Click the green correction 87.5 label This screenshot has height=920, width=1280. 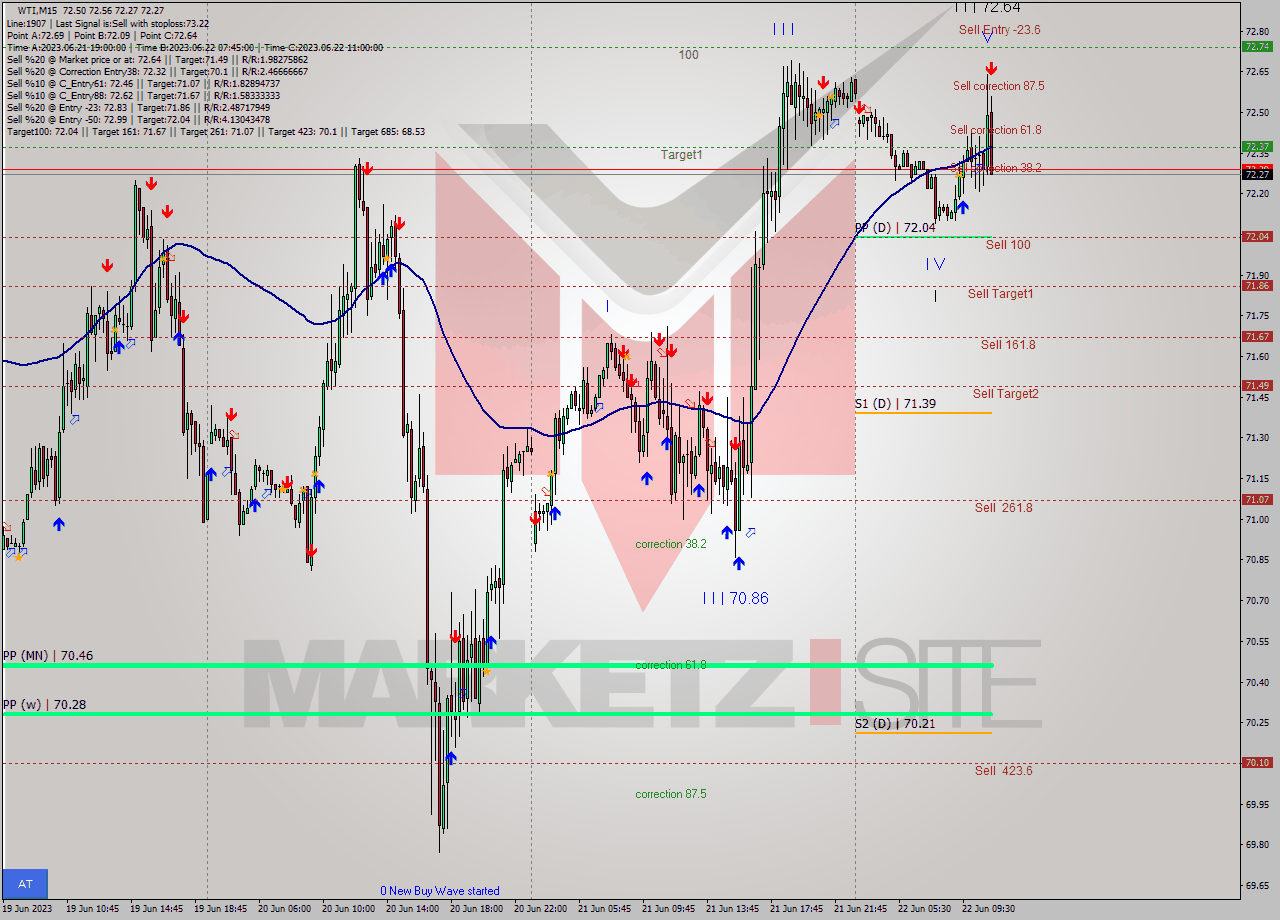coord(671,794)
